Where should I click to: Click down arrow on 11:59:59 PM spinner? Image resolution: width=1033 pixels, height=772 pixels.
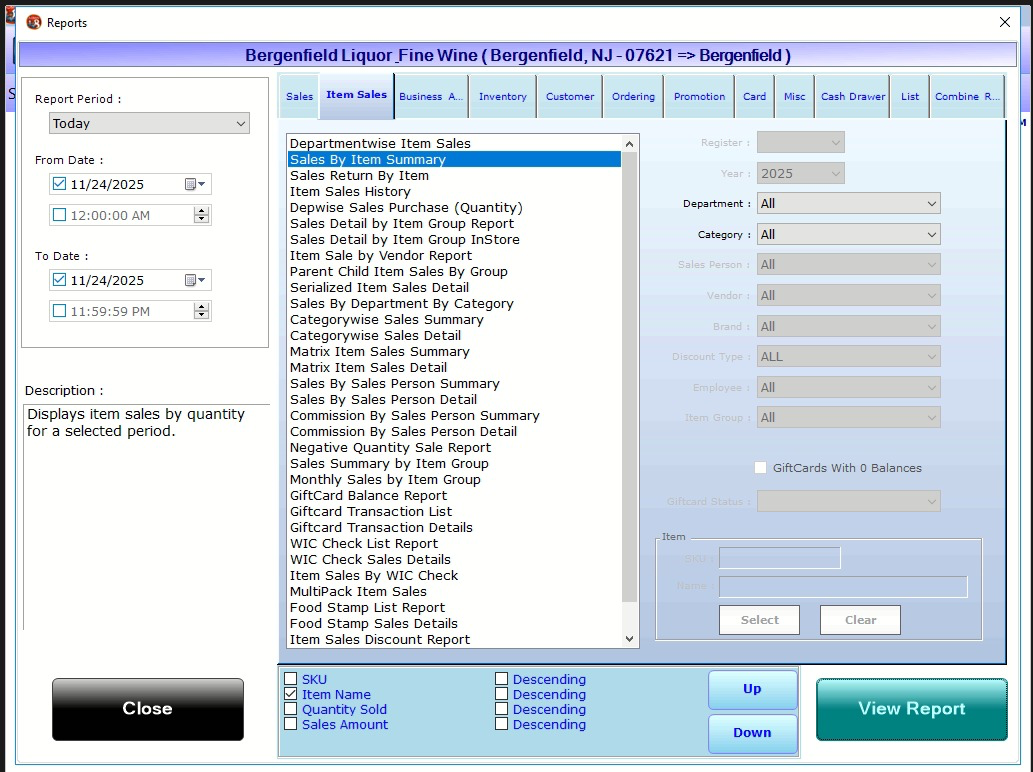[x=202, y=316]
